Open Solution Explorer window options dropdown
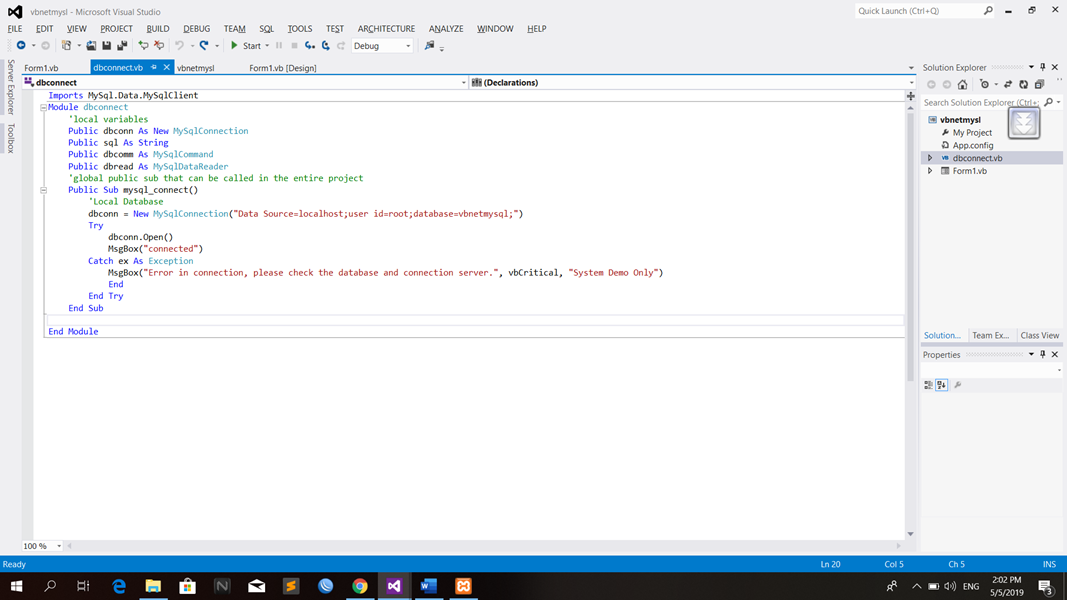Image resolution: width=1067 pixels, height=600 pixels. (x=1031, y=67)
